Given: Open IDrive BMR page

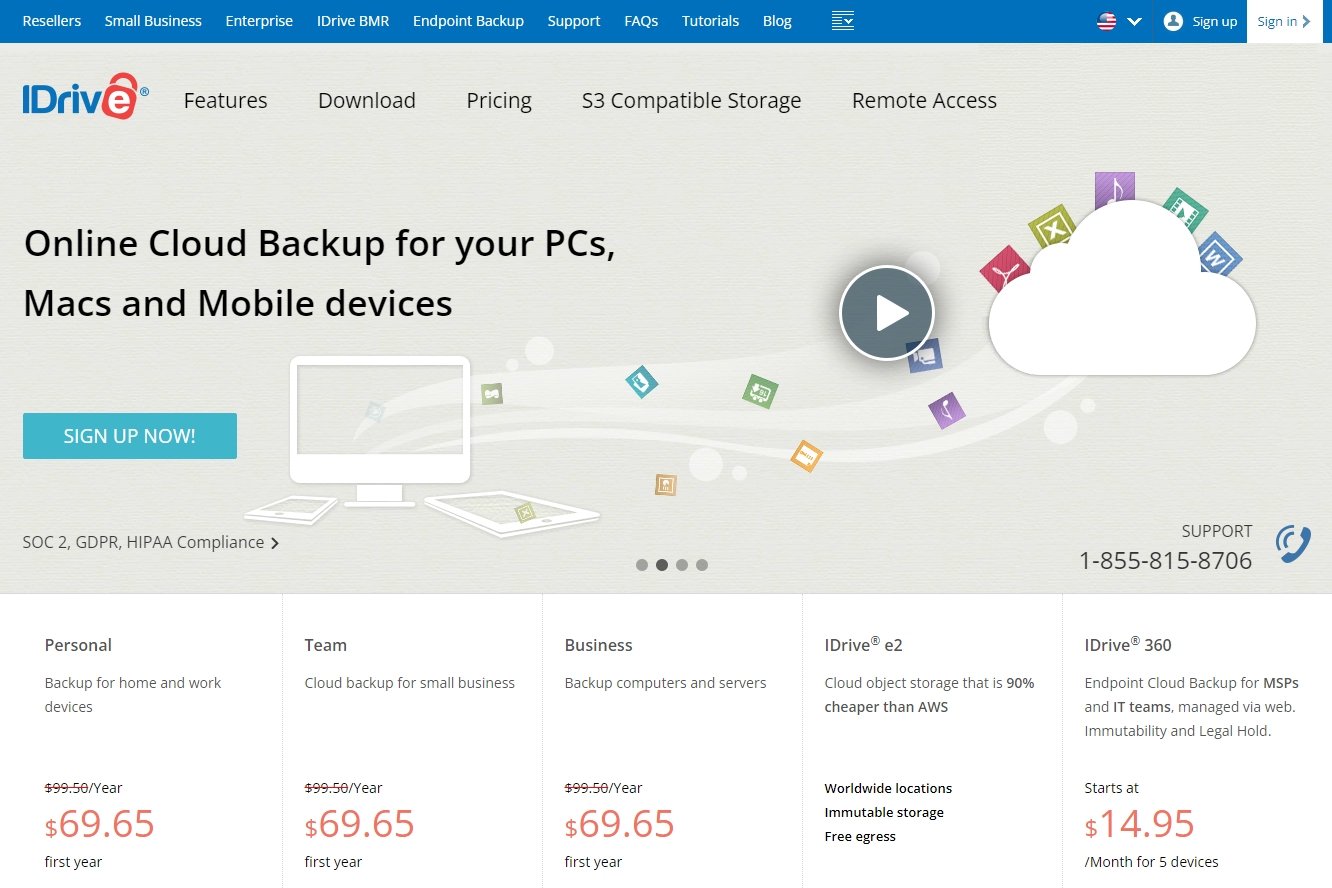Looking at the screenshot, I should click(x=353, y=21).
